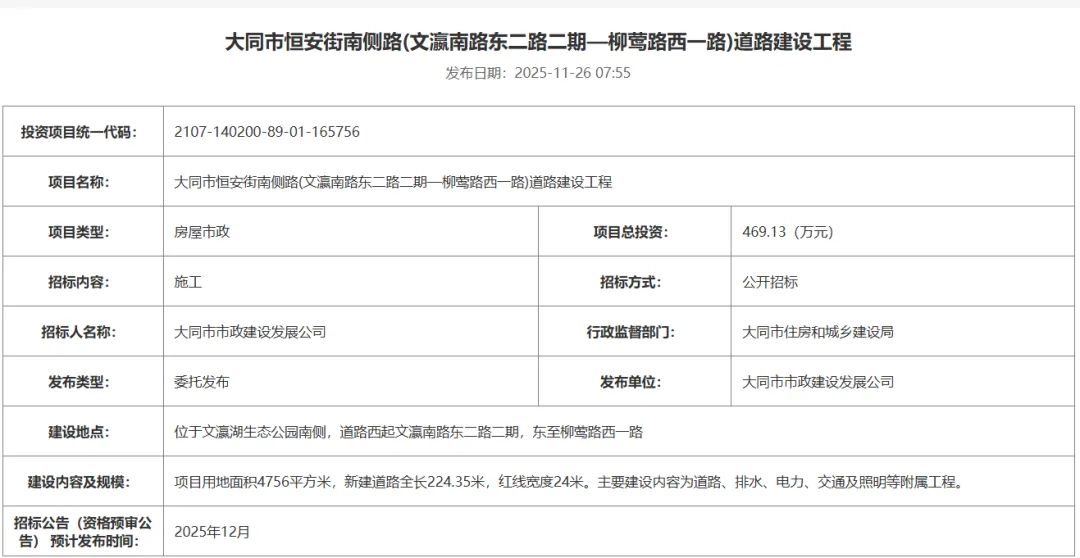Click the amount 469.13（万元）
The height and width of the screenshot is (558, 1080).
tap(788, 232)
